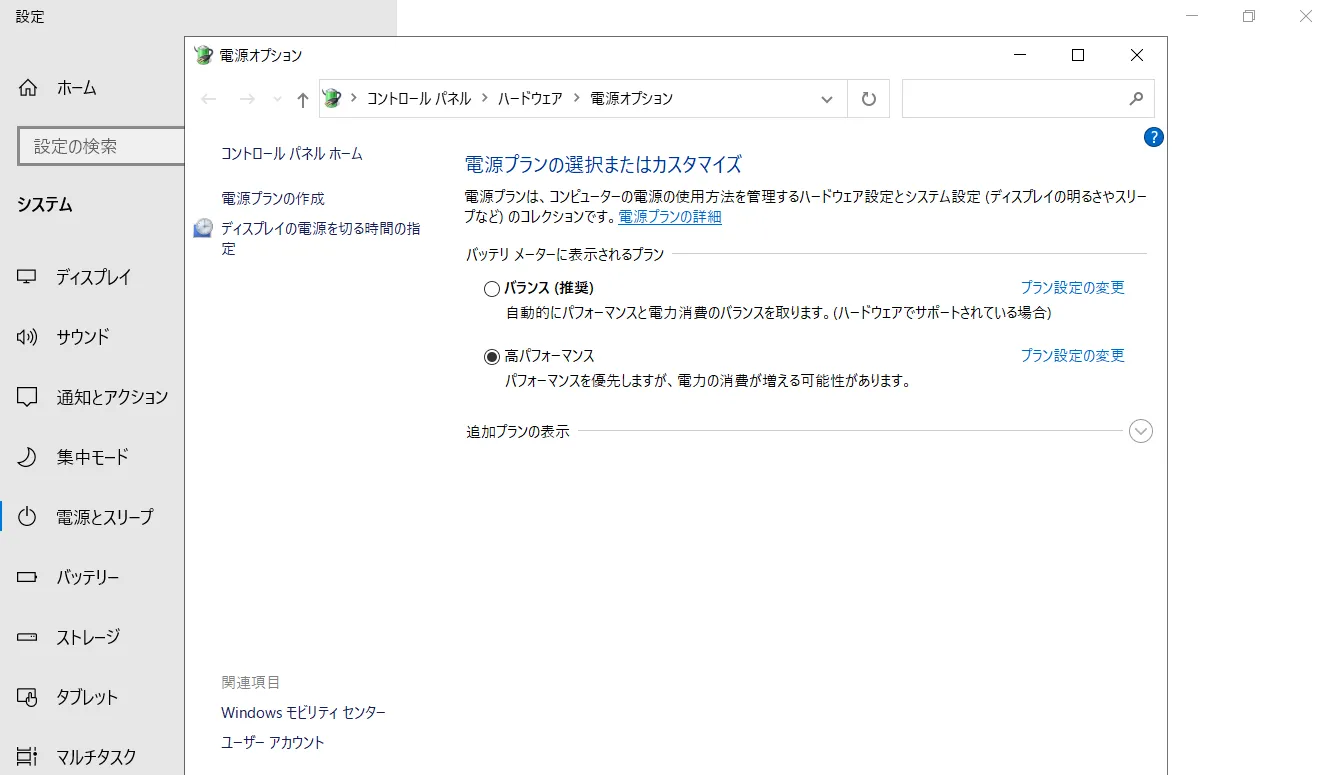
Task: Refresh the page with the refresh icon
Action: pos(868,98)
